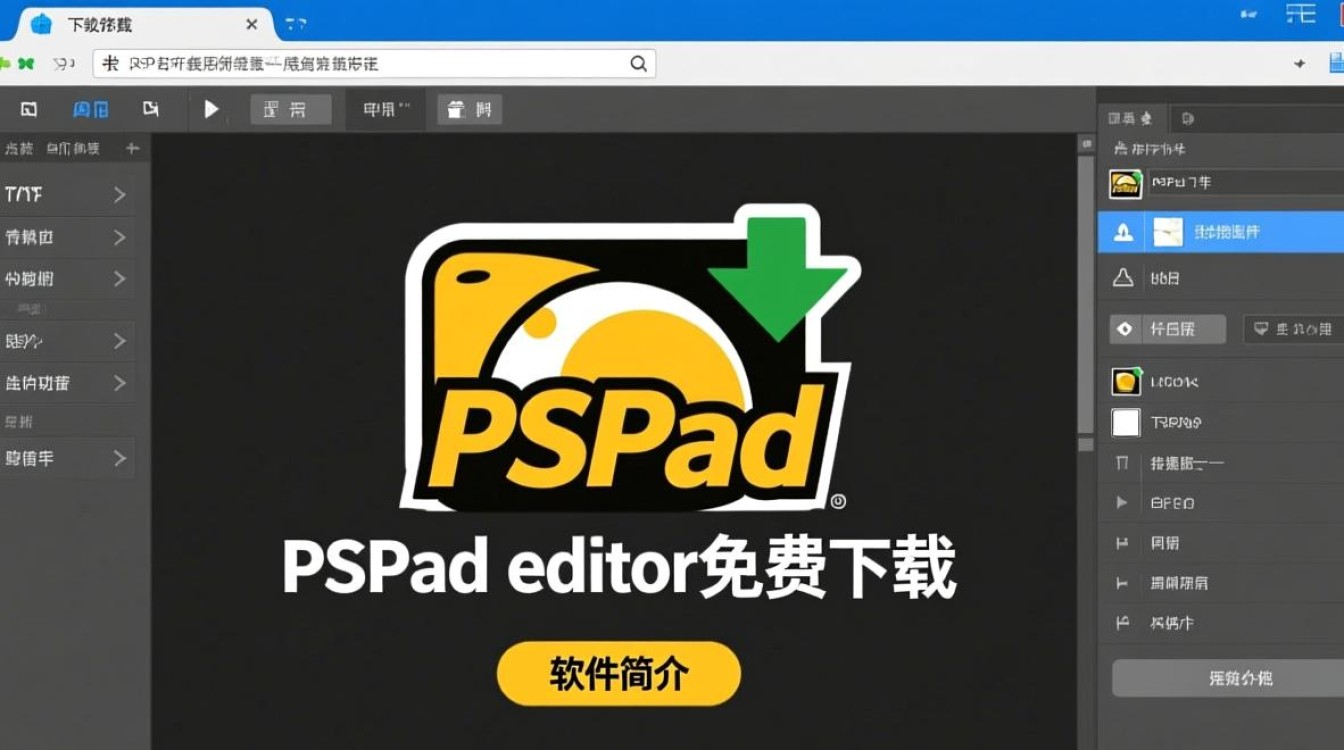Viewport: 1344px width, 750px height.
Task: Expand the bottom sidebar entry with right arrow
Action: 122,458
